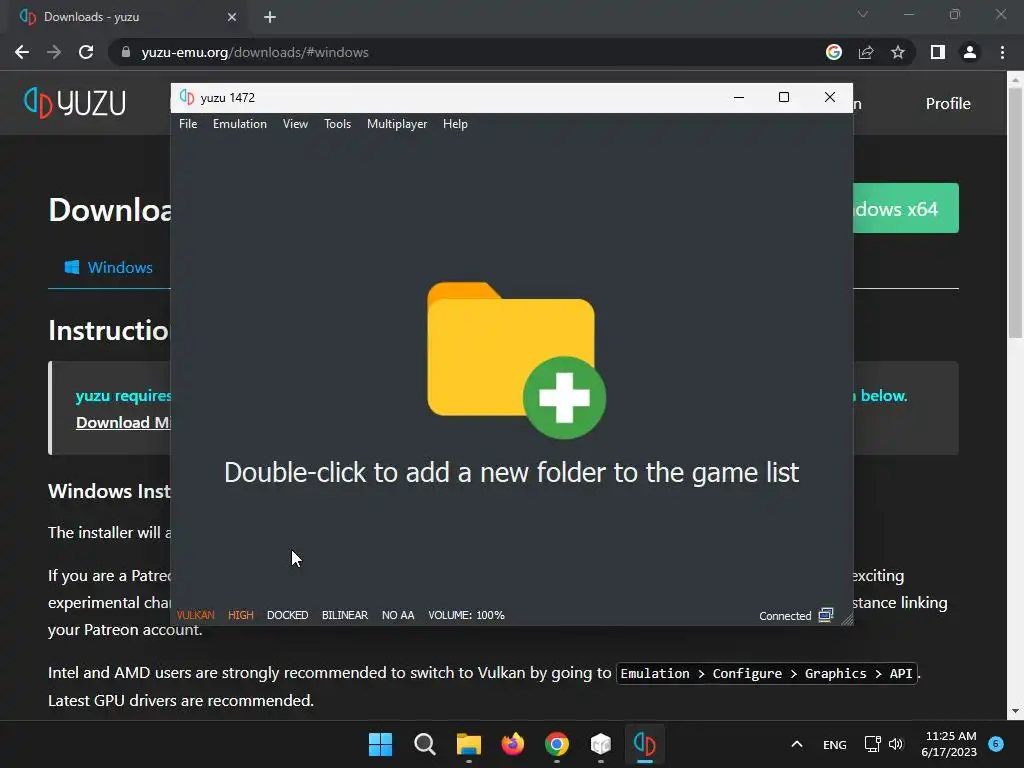
Task: Open the clock and date flyout
Action: 950,744
